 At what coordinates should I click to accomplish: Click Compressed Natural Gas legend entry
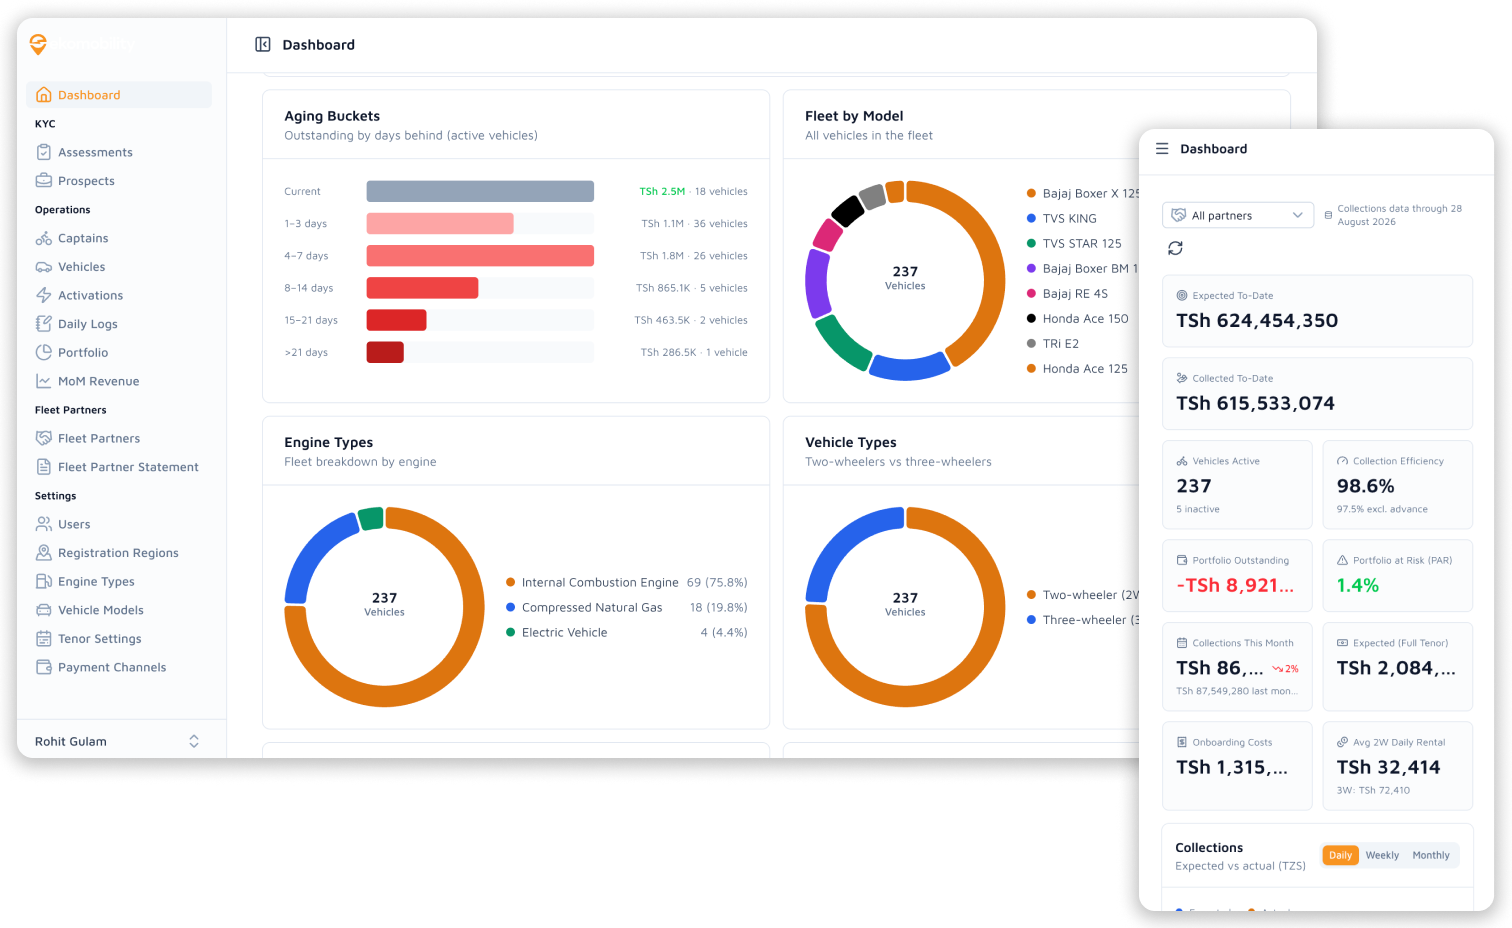pyautogui.click(x=627, y=607)
